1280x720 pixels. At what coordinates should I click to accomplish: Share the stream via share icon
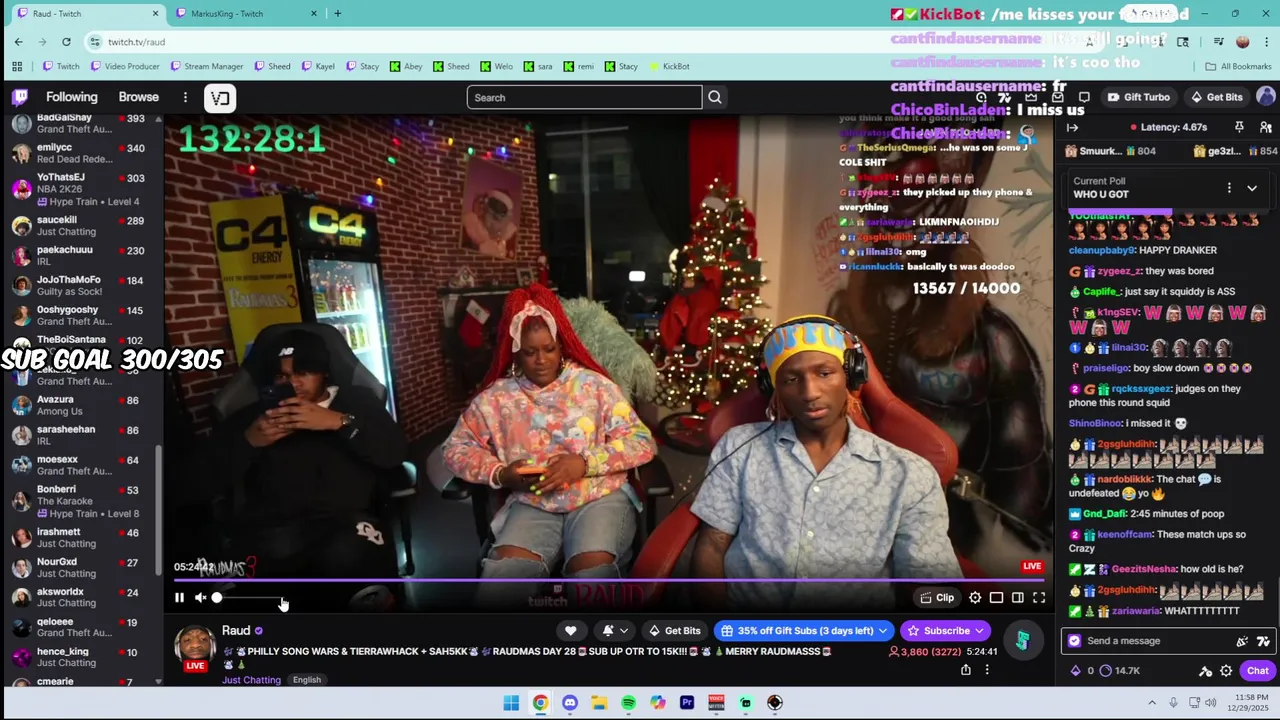click(x=966, y=670)
